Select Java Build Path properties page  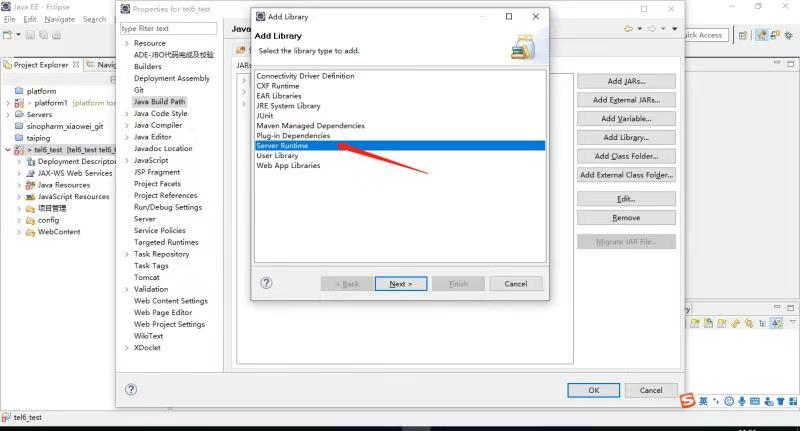tap(159, 102)
